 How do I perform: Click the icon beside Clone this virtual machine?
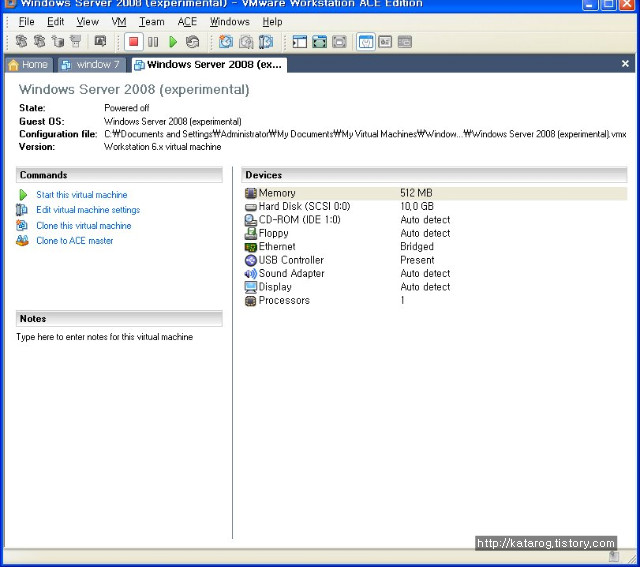22,225
